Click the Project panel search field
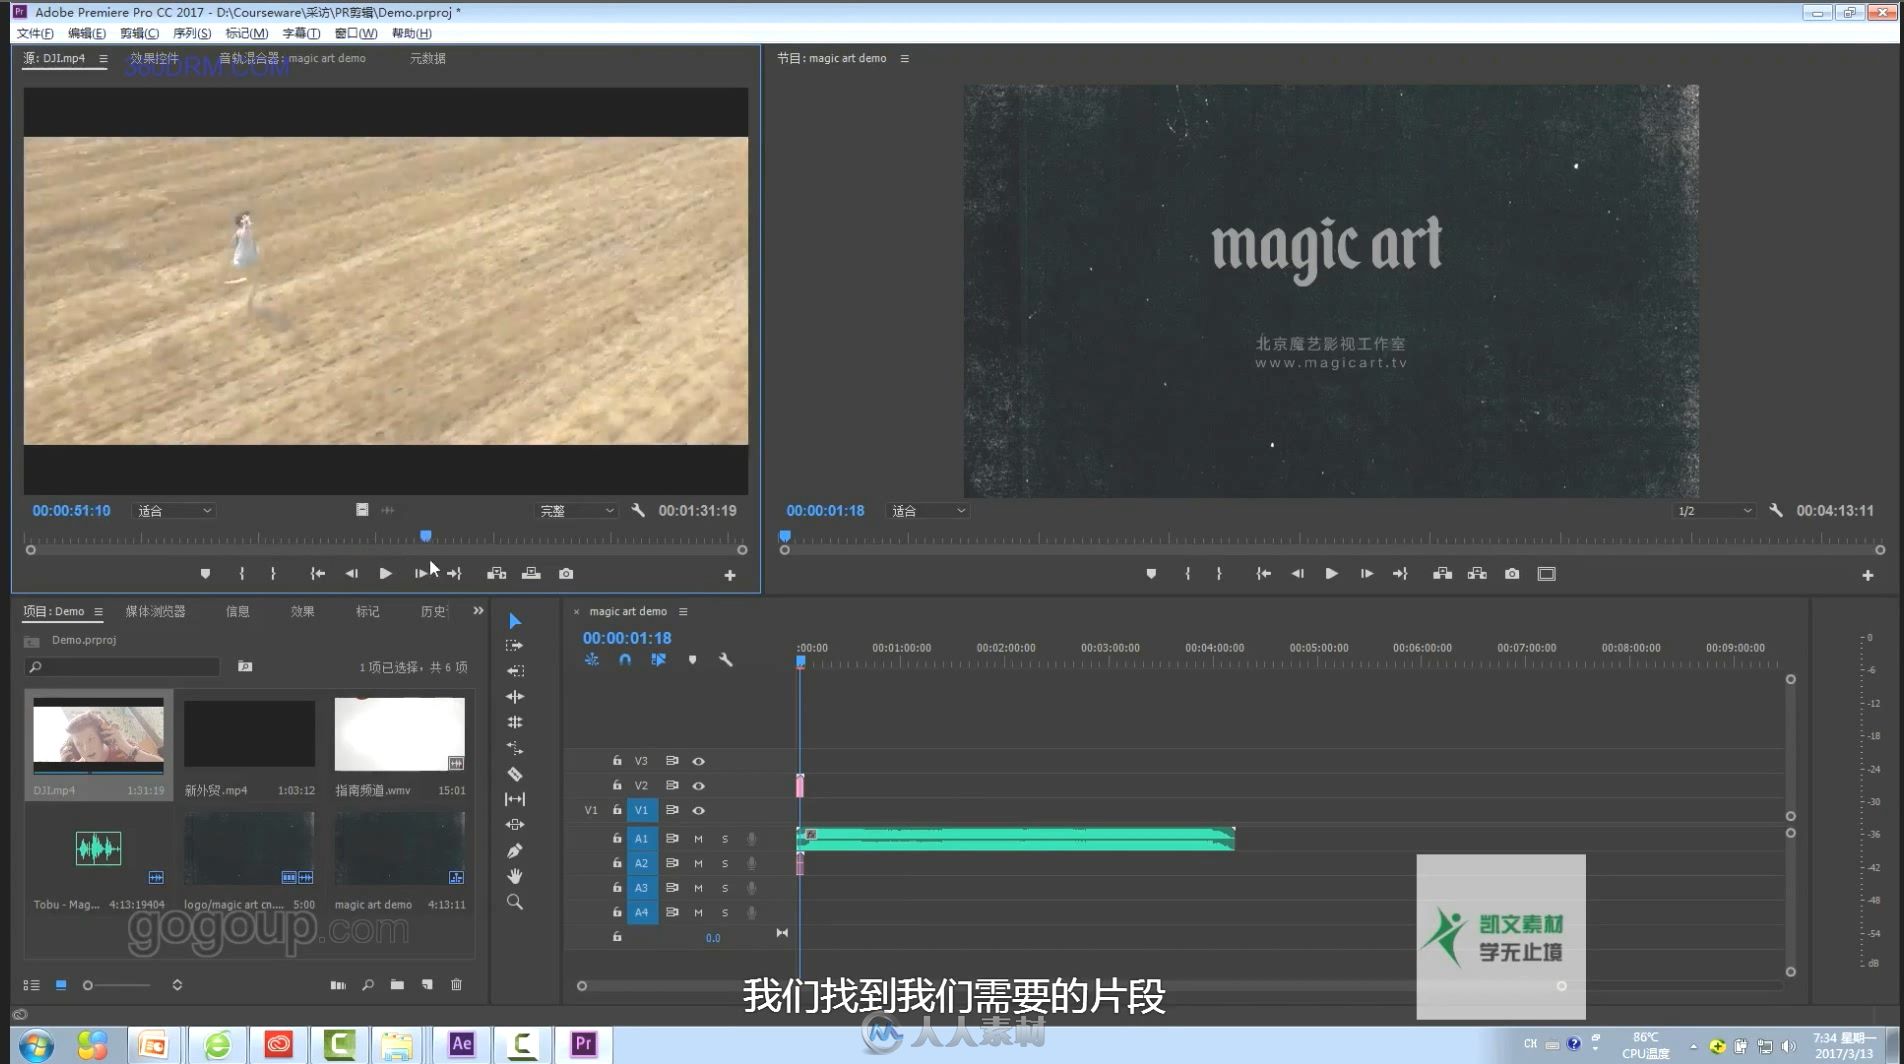The width and height of the screenshot is (1904, 1064). tap(122, 667)
